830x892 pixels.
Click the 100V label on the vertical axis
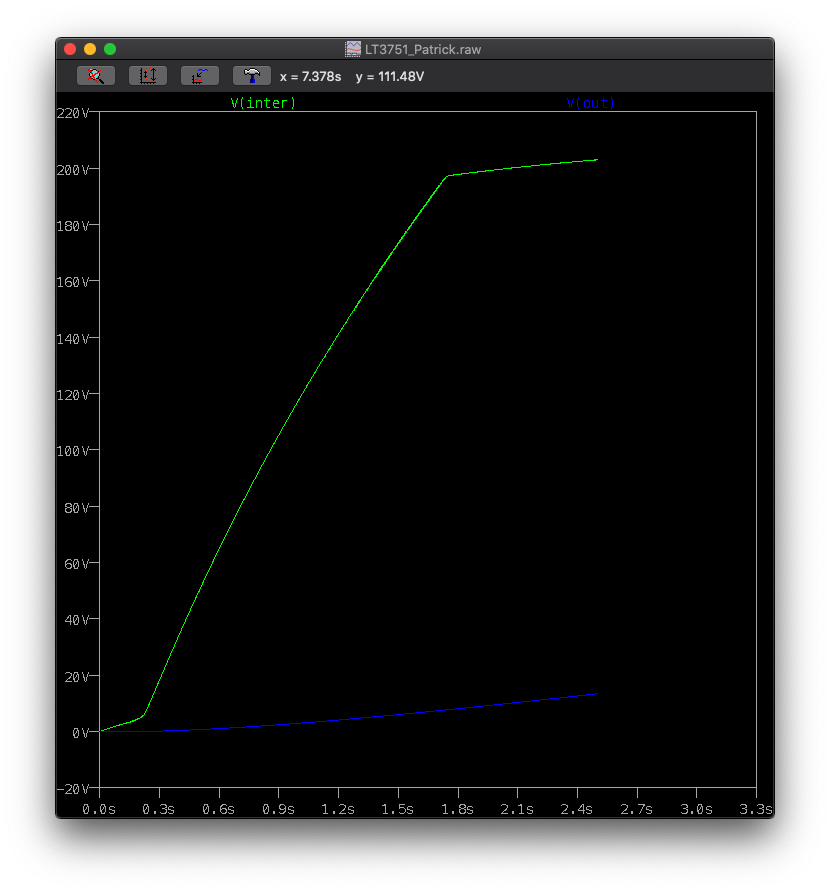(73, 451)
